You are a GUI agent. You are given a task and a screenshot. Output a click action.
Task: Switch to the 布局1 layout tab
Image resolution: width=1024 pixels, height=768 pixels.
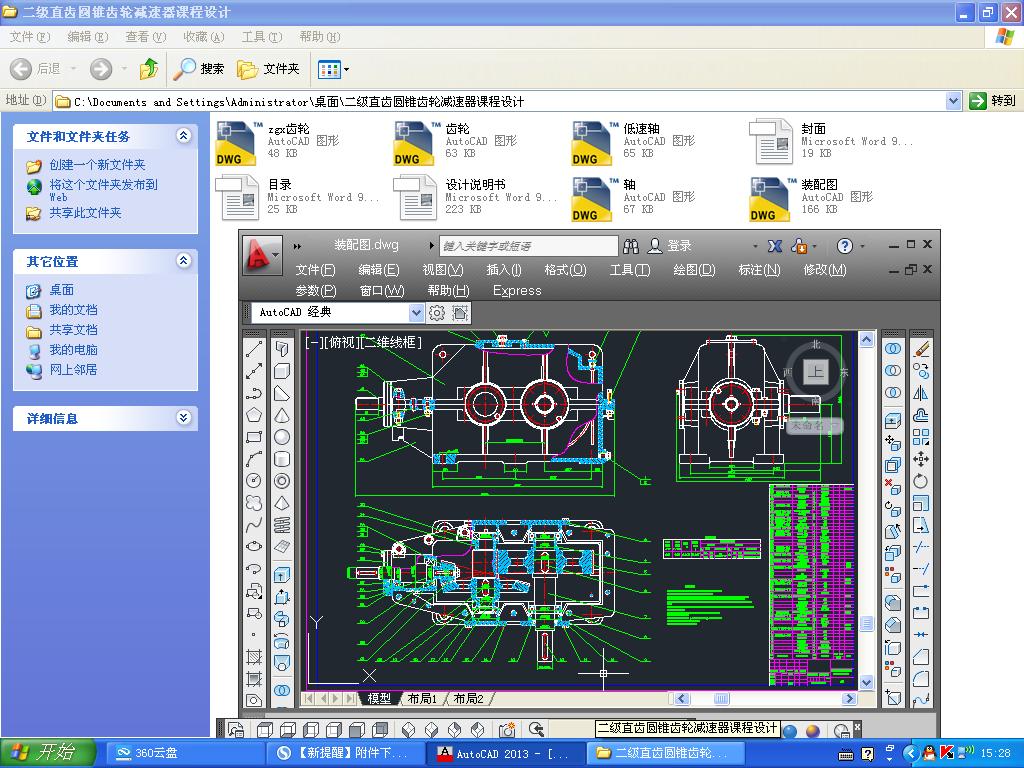(x=421, y=699)
